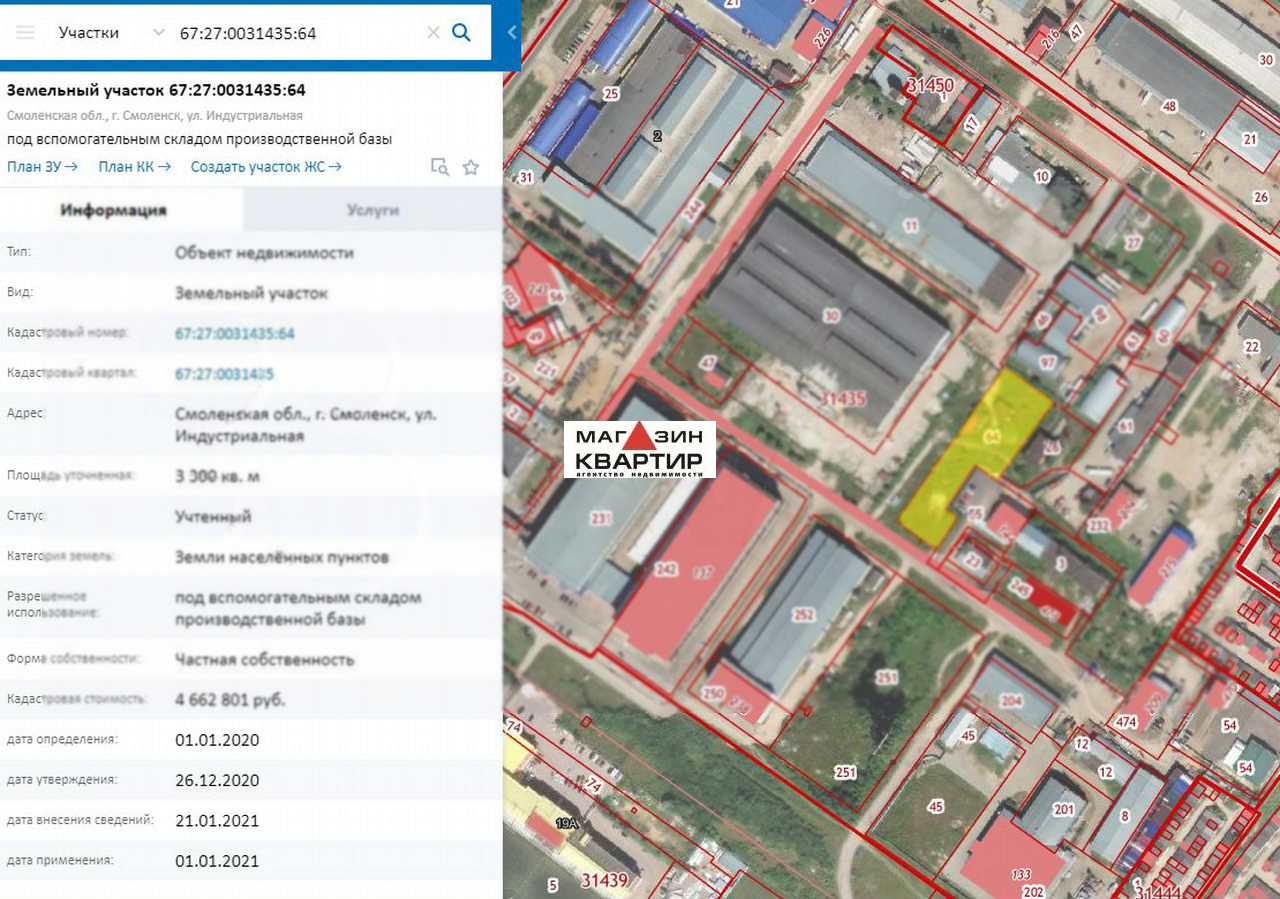Open План ЗУ link

[x=42, y=167]
